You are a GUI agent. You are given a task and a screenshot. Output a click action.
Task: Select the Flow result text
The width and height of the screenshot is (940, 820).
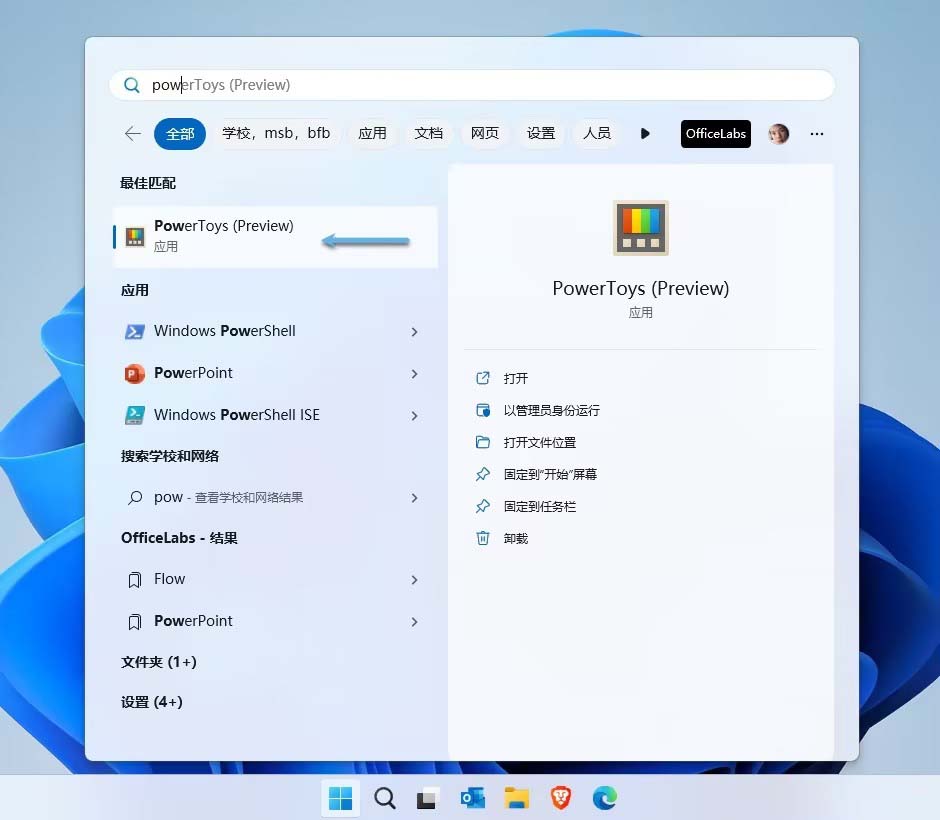pos(170,579)
